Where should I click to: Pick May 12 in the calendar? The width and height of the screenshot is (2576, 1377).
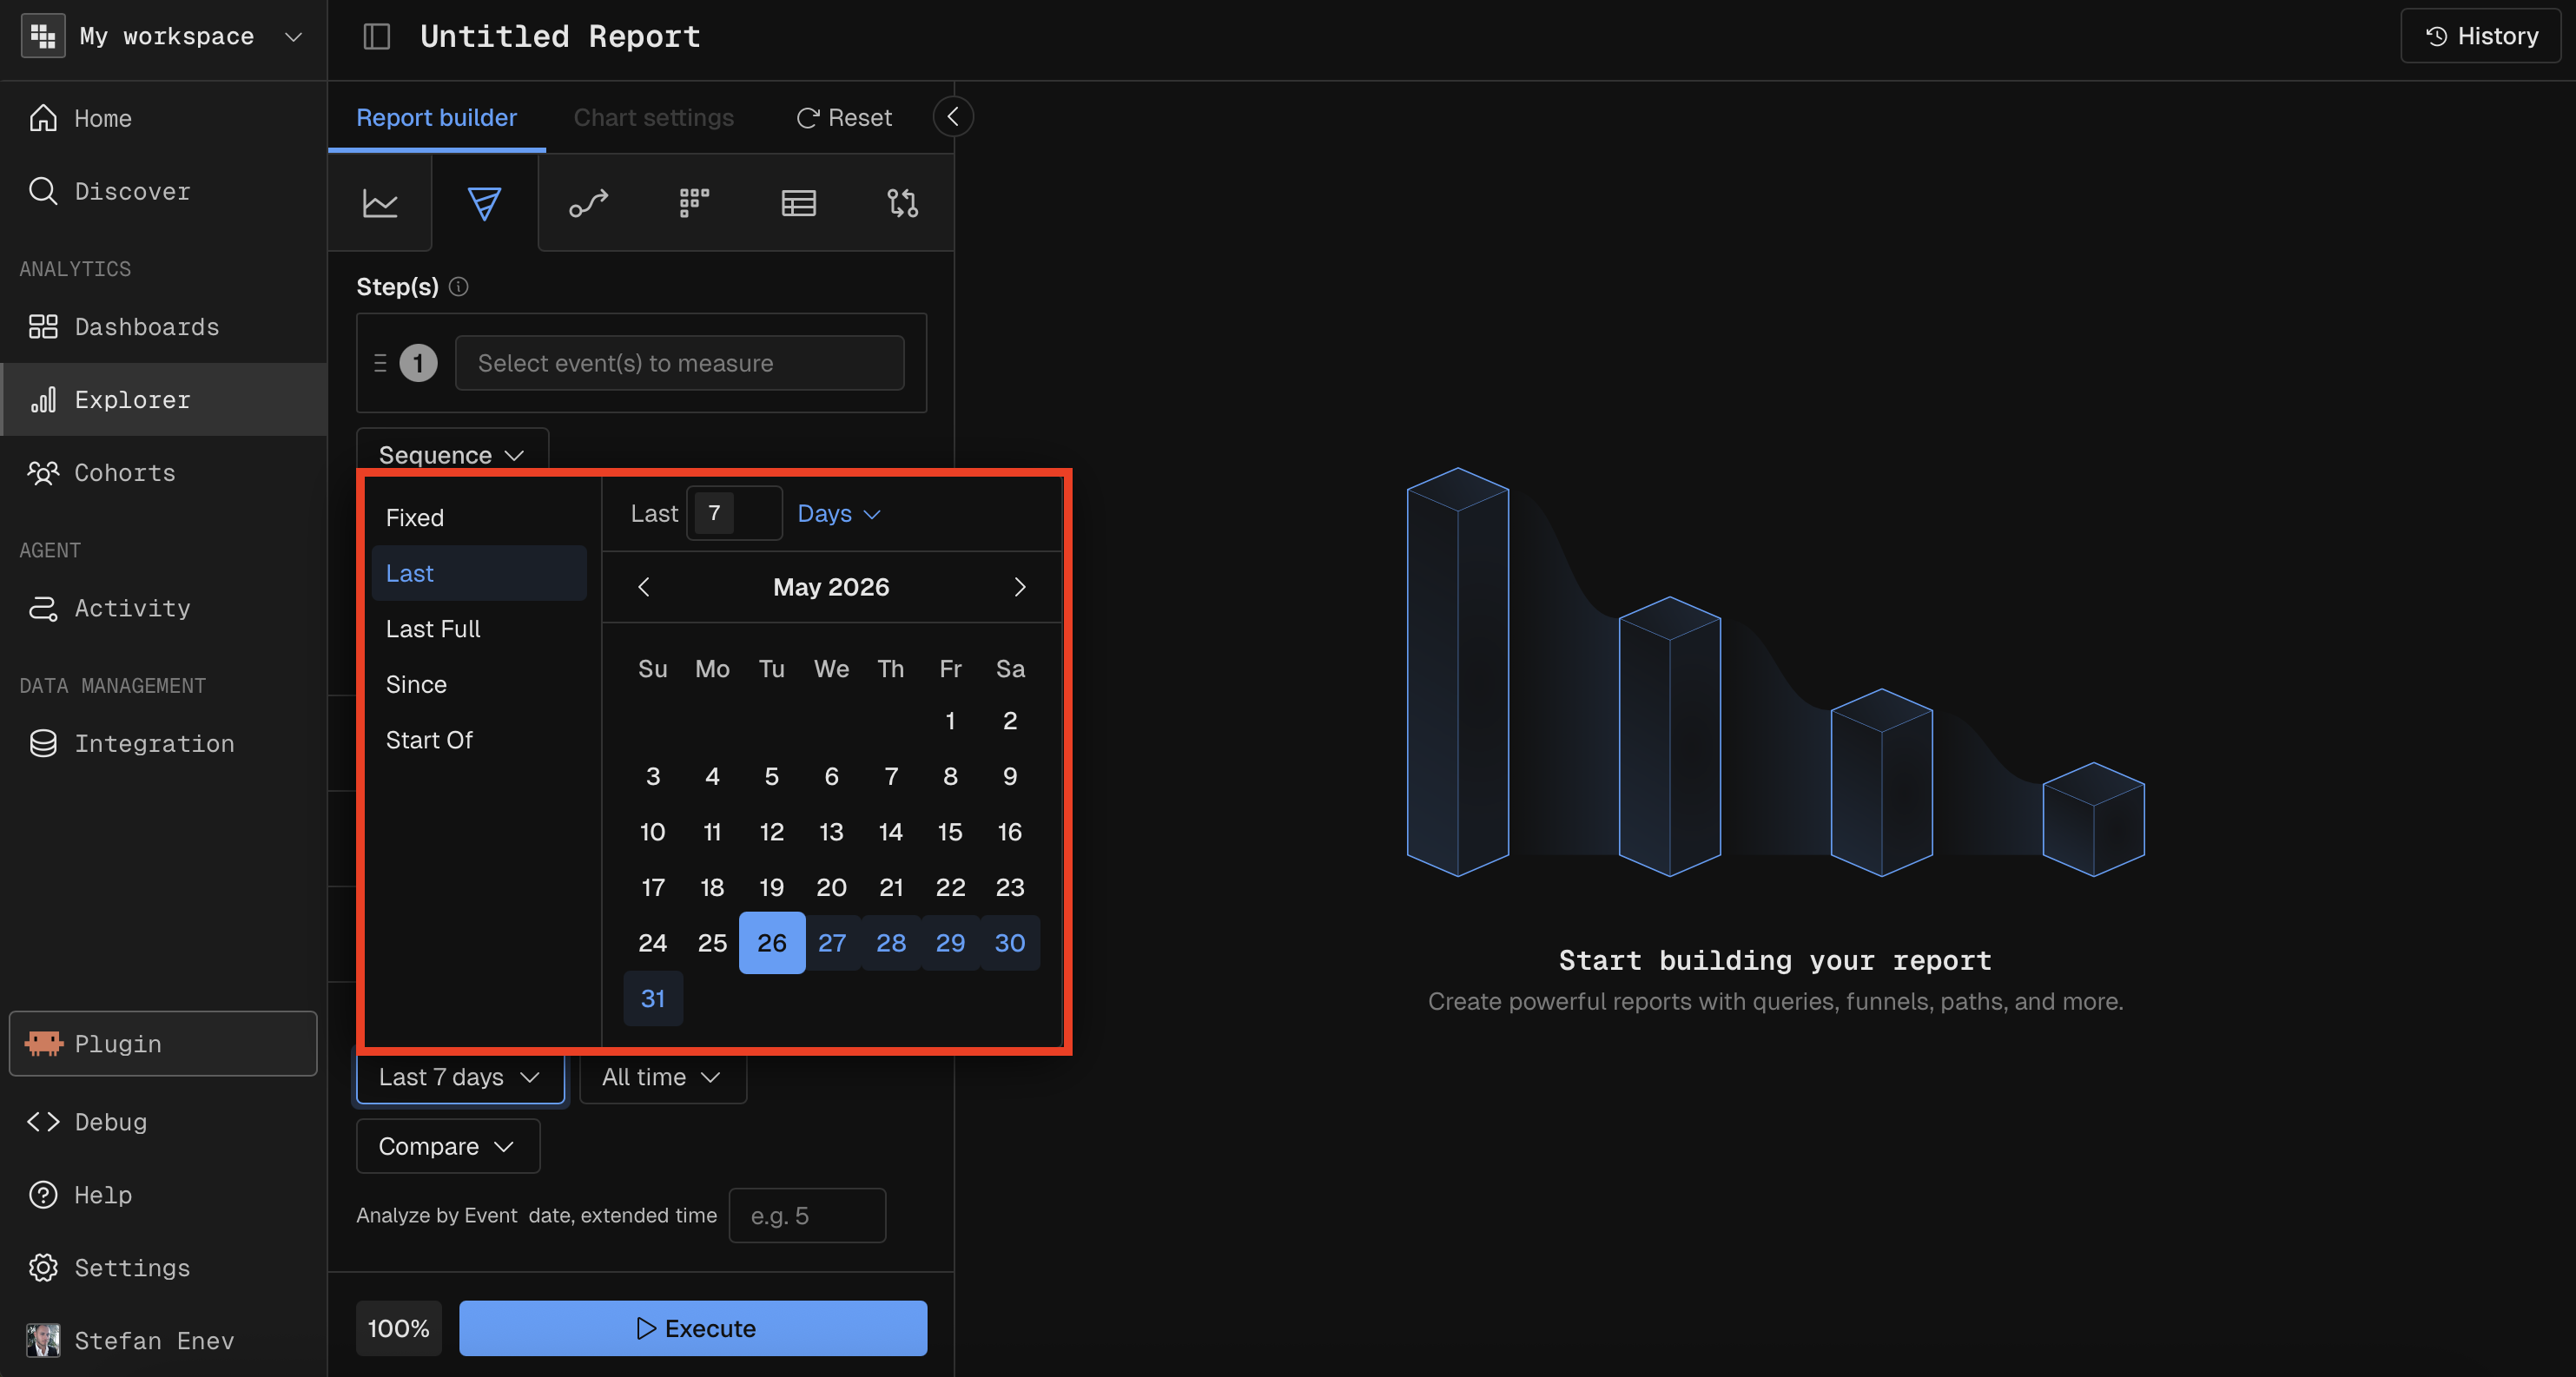[772, 832]
